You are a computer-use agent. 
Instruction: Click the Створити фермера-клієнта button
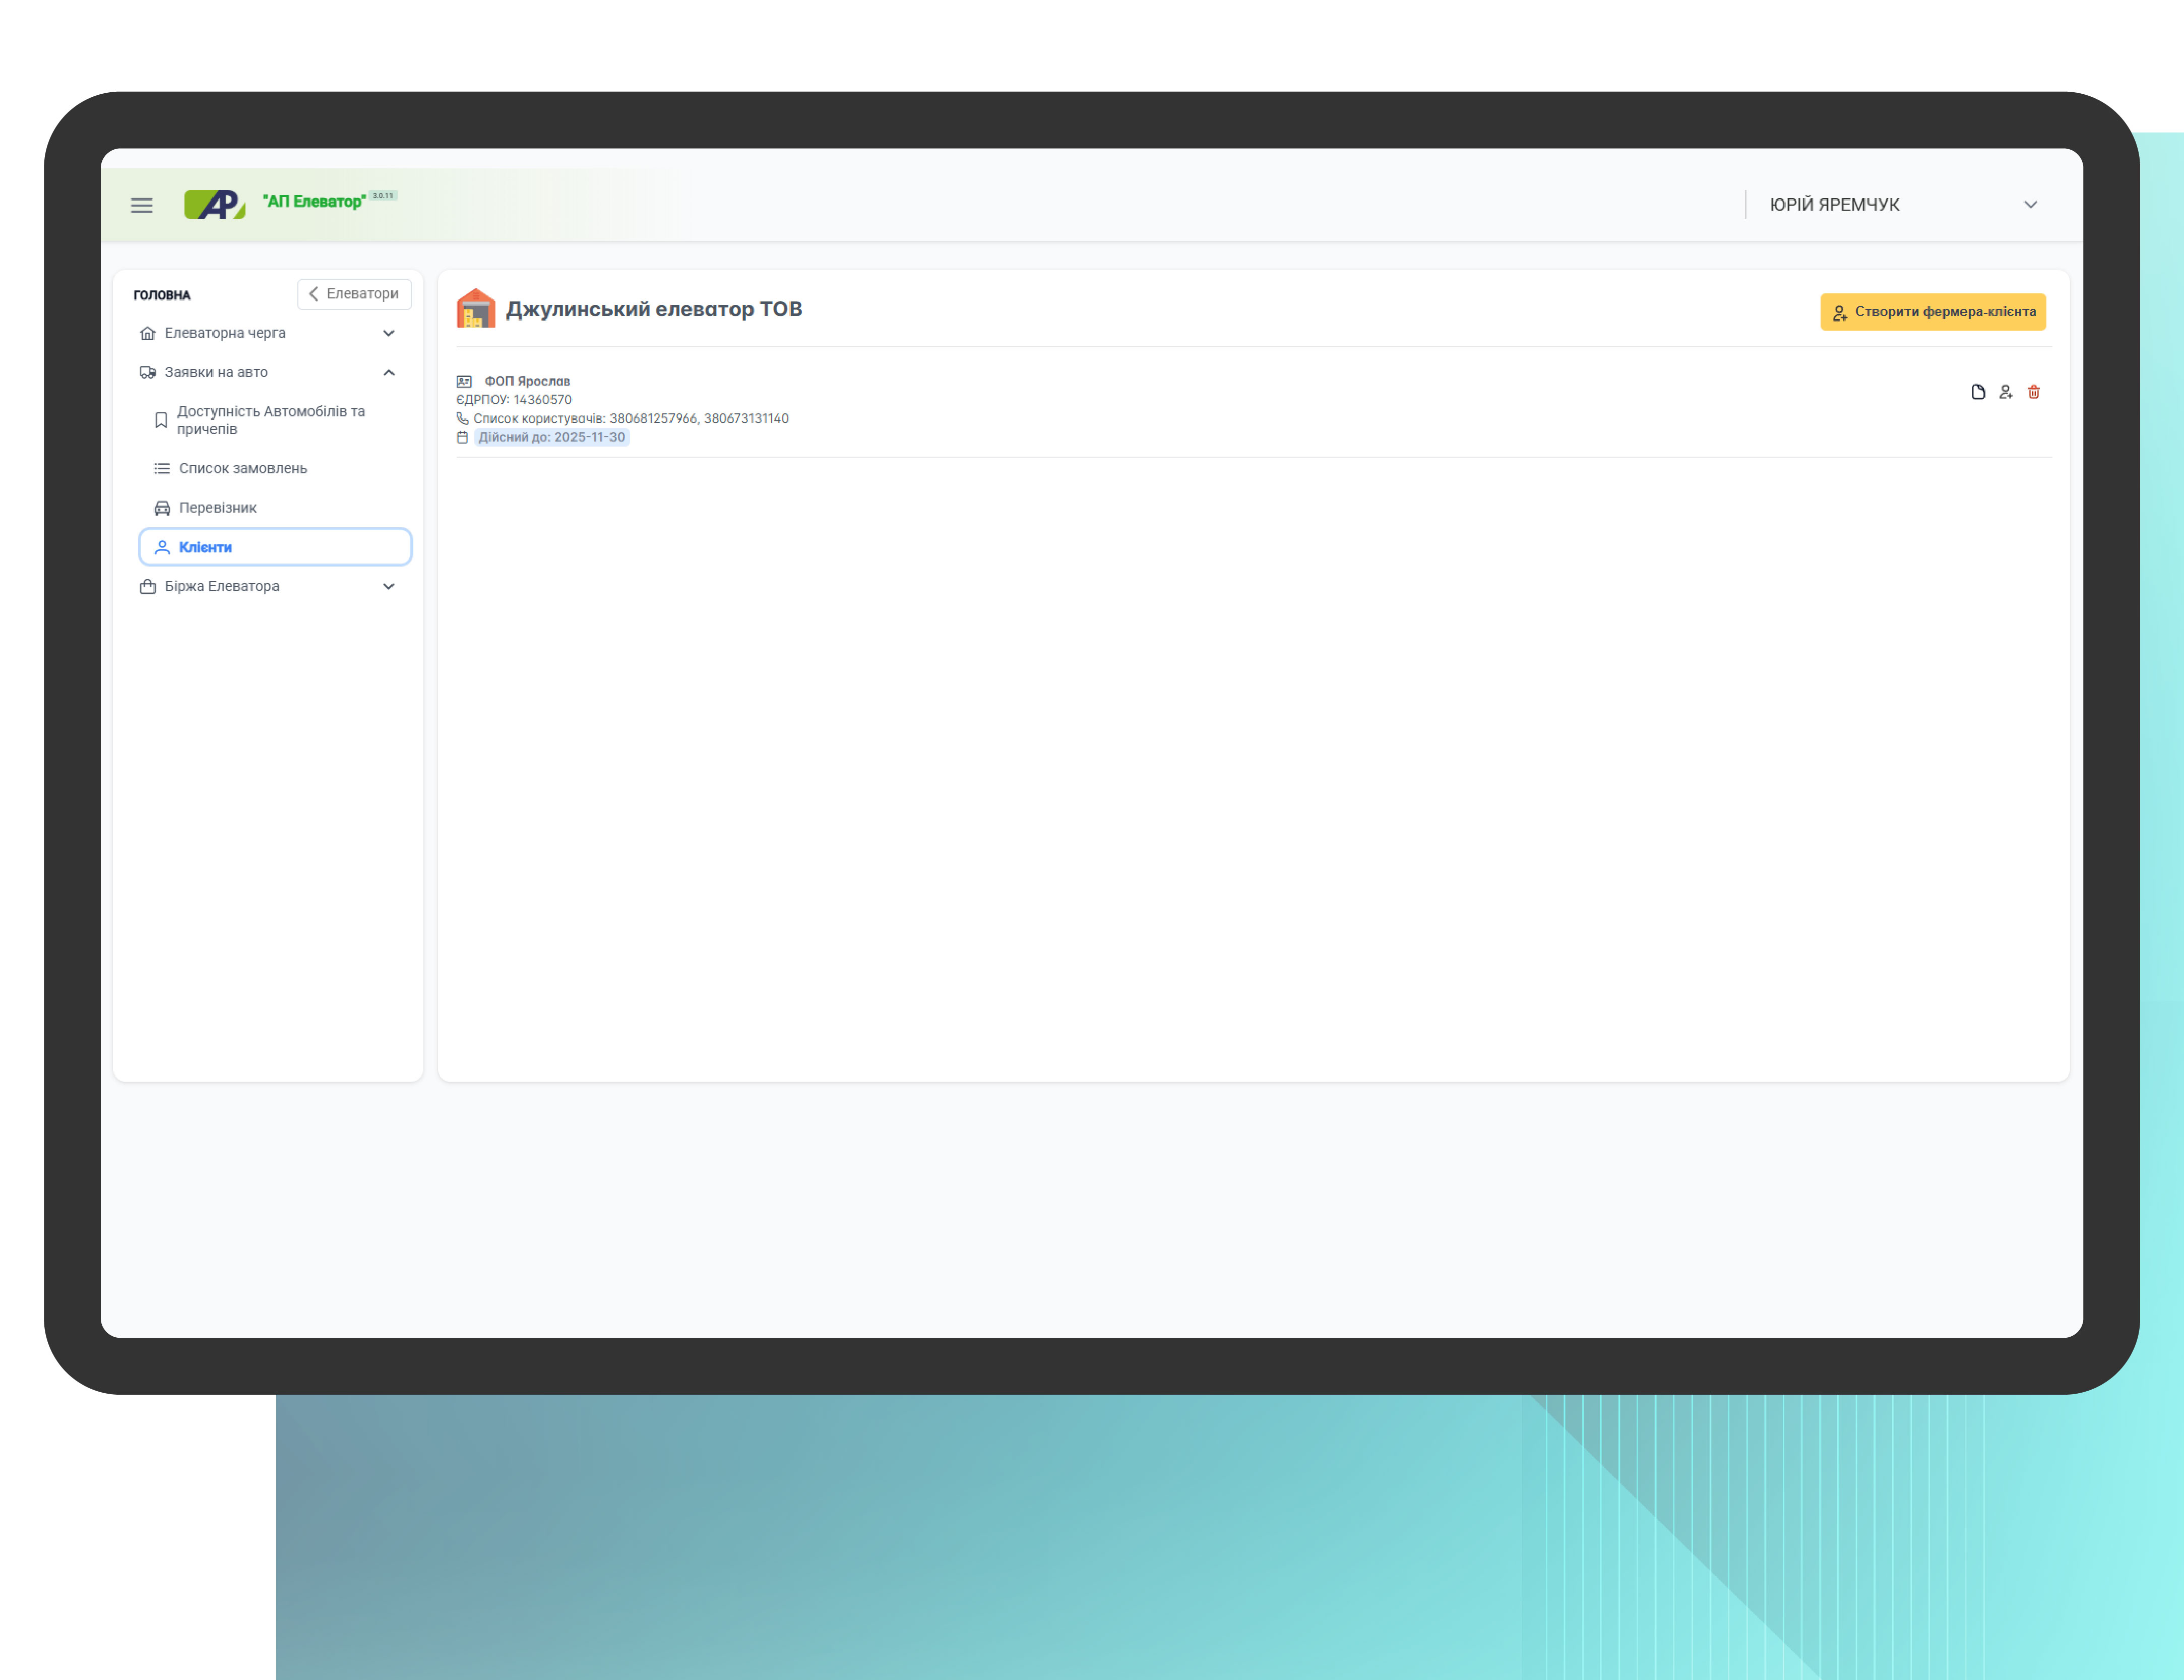[x=1932, y=312]
